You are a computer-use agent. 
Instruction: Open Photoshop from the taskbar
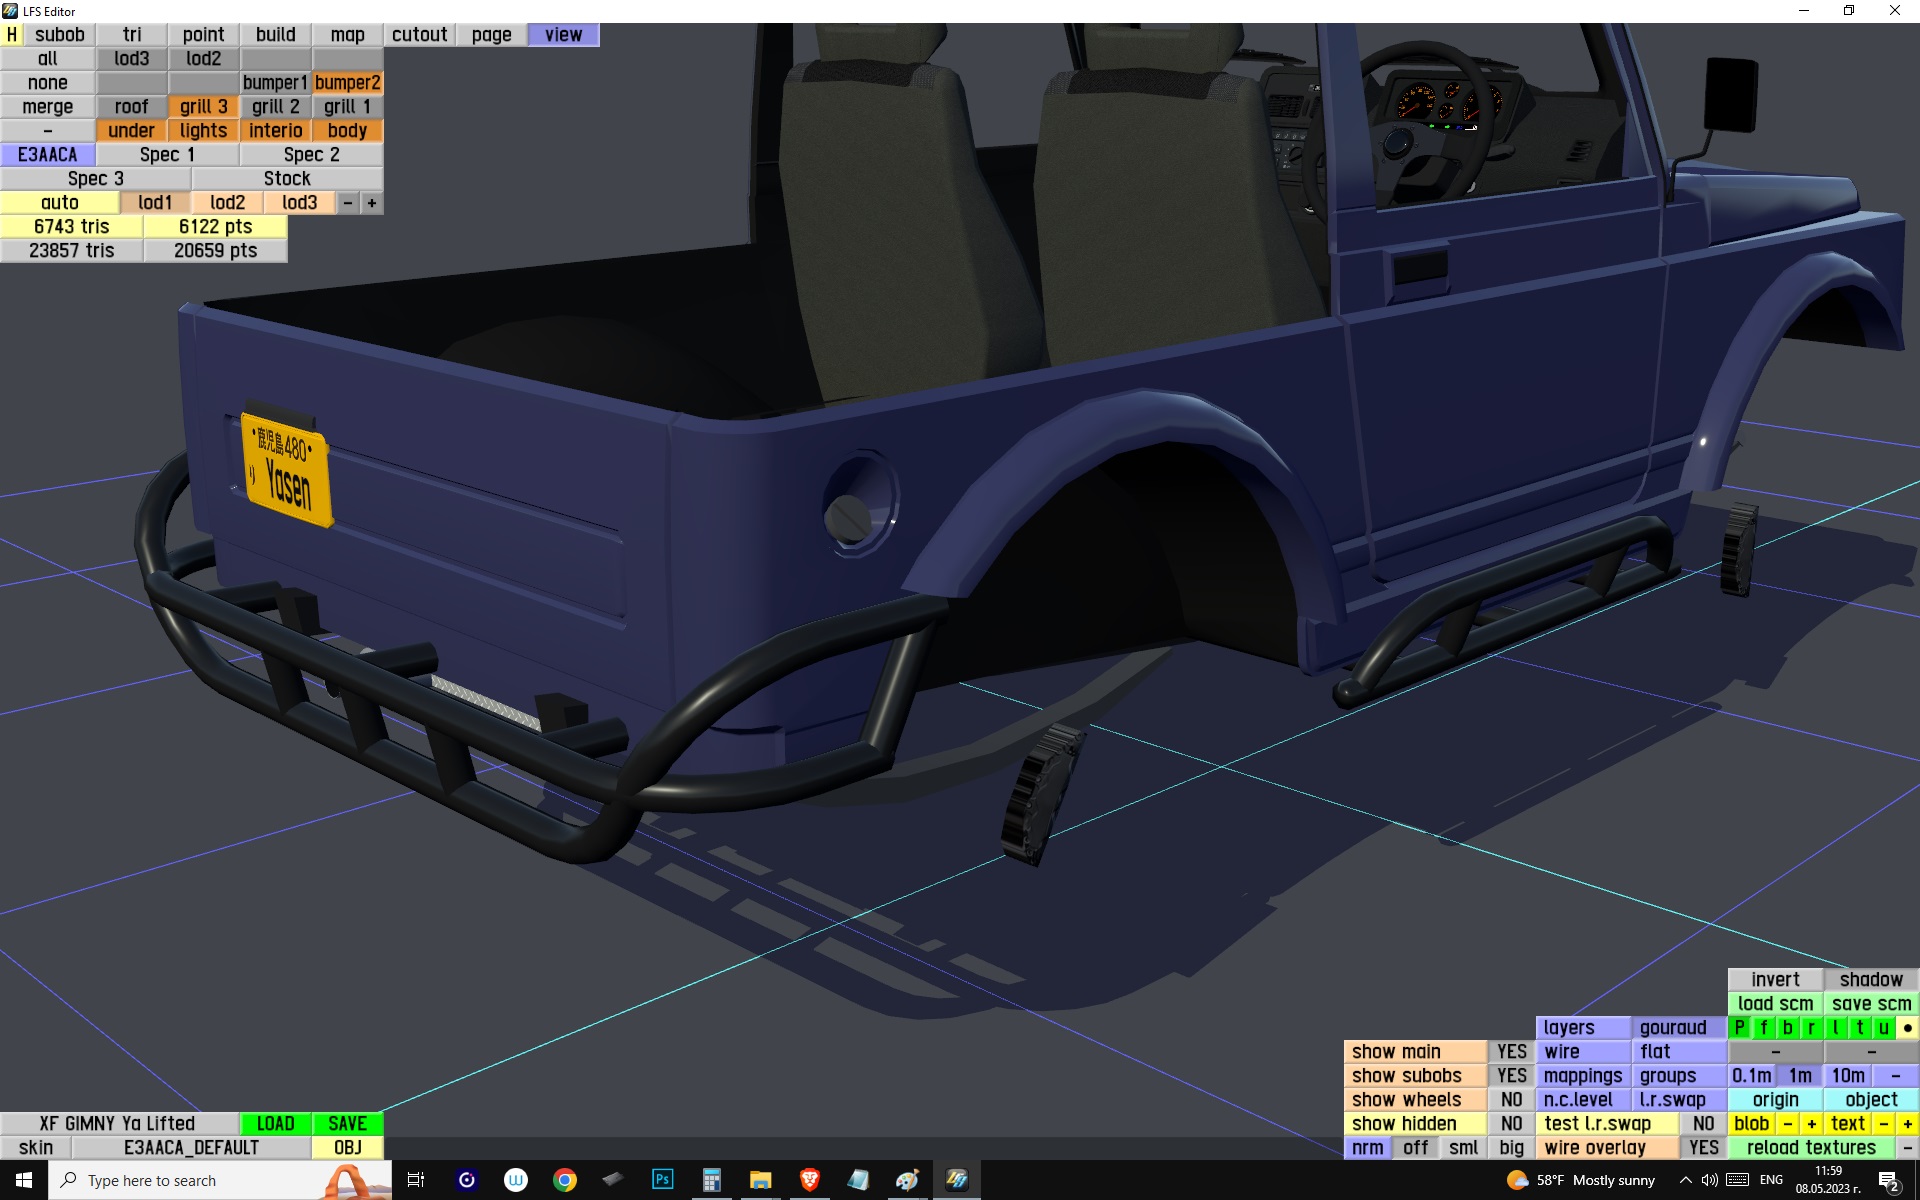coord(662,1180)
